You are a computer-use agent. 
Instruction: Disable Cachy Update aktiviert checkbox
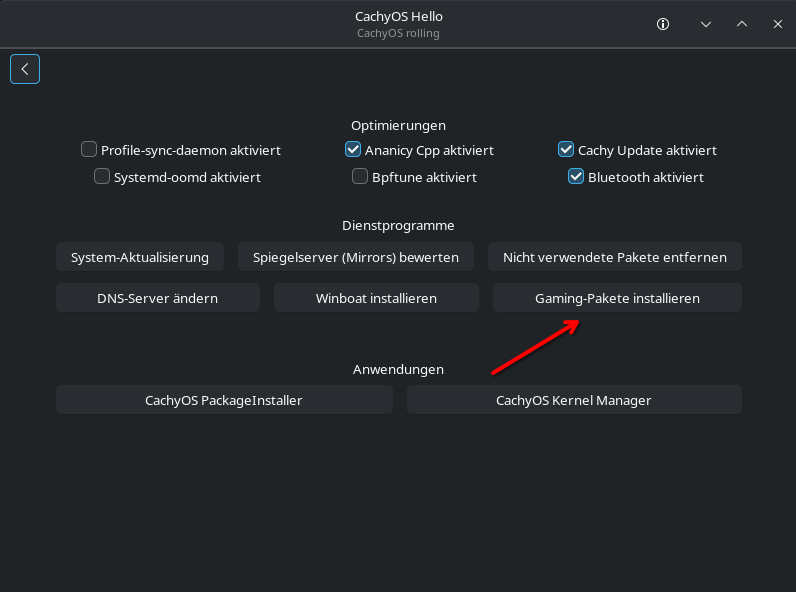[x=566, y=149]
